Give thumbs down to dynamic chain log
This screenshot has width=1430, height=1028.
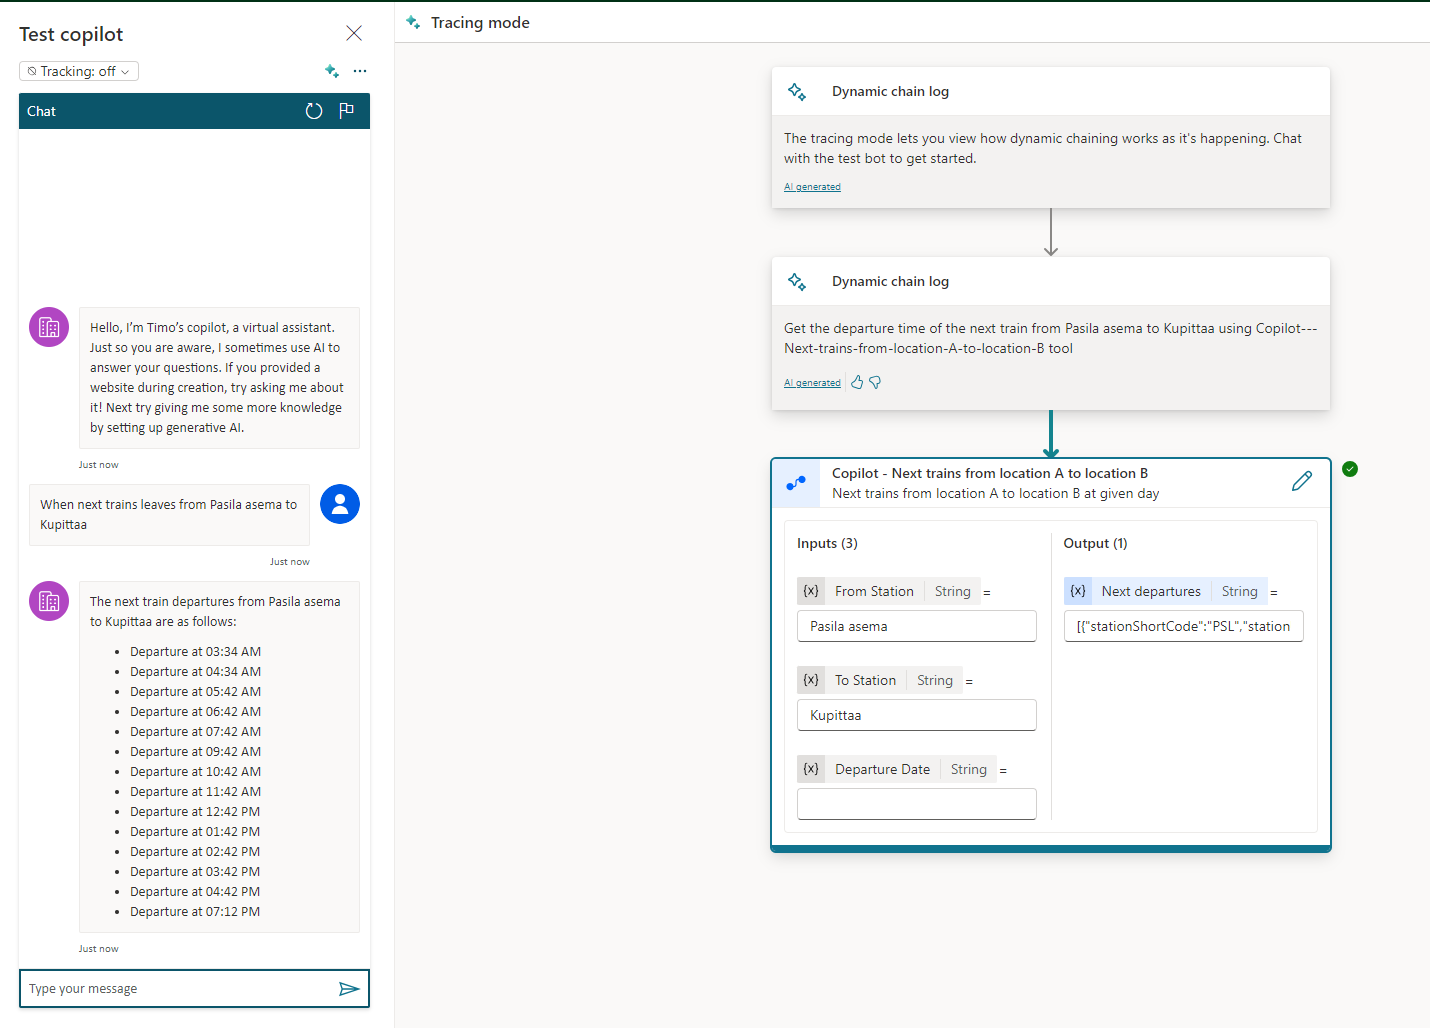coord(875,382)
